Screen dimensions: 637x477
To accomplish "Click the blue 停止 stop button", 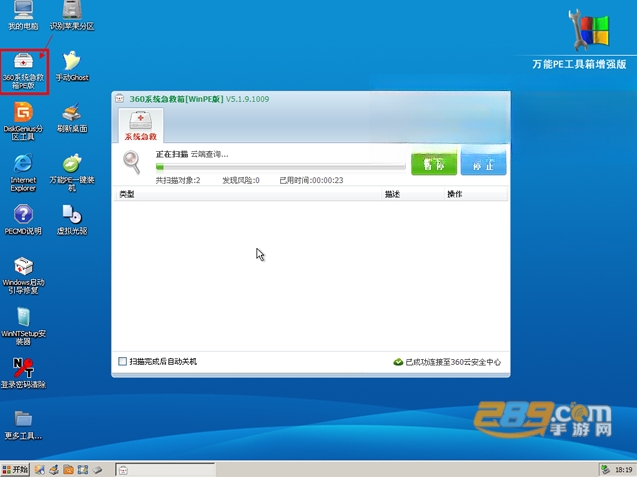I will [483, 161].
